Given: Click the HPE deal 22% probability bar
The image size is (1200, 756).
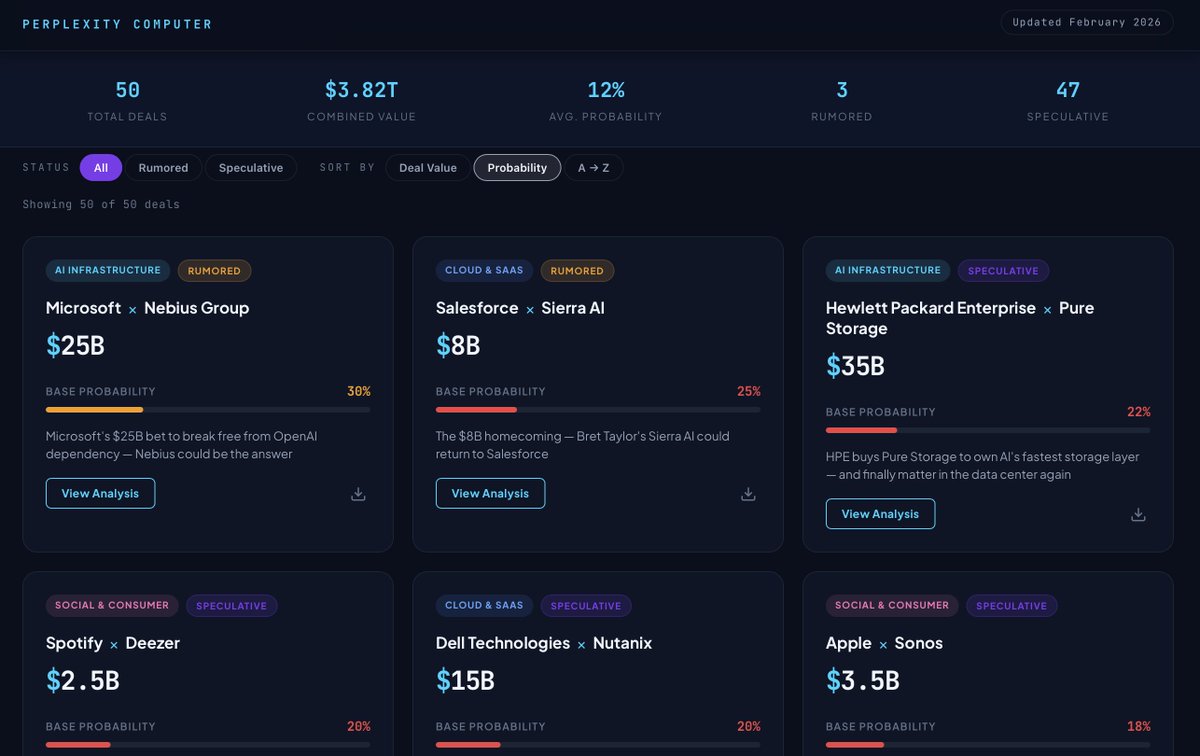Looking at the screenshot, I should click(x=988, y=430).
